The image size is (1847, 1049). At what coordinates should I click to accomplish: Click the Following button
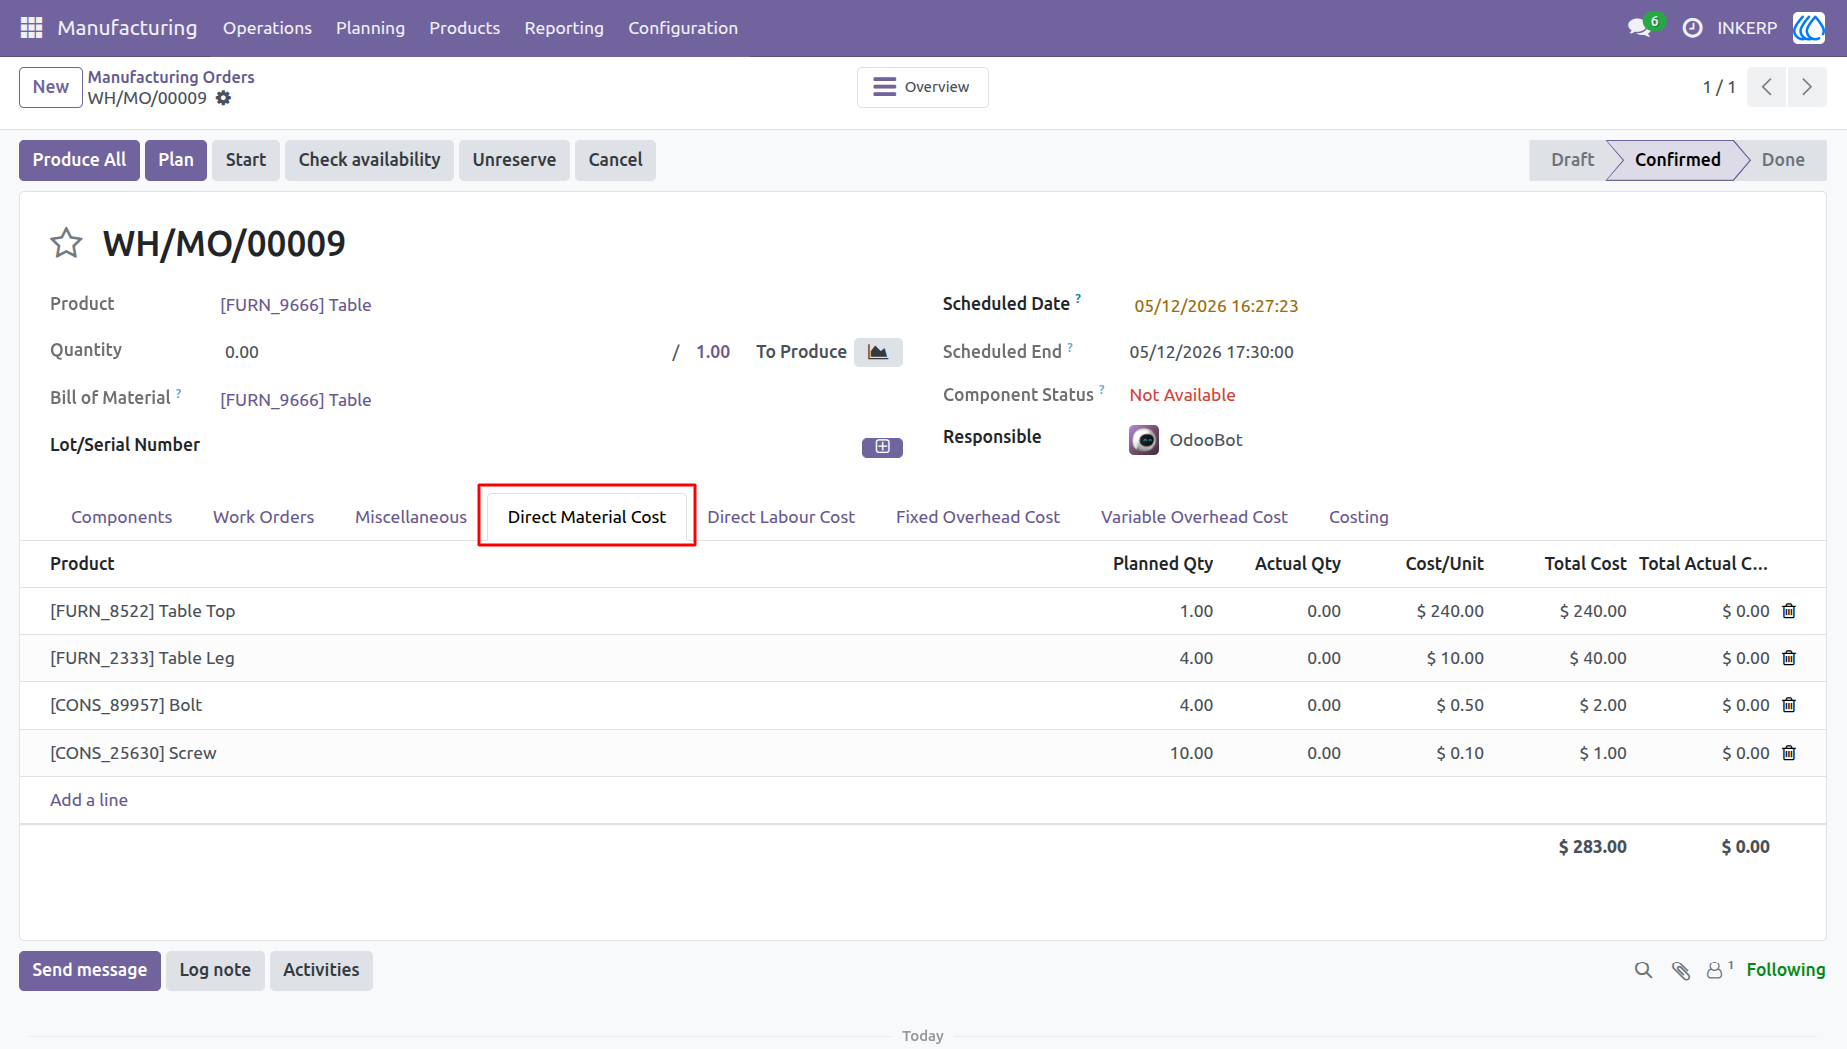click(x=1785, y=970)
